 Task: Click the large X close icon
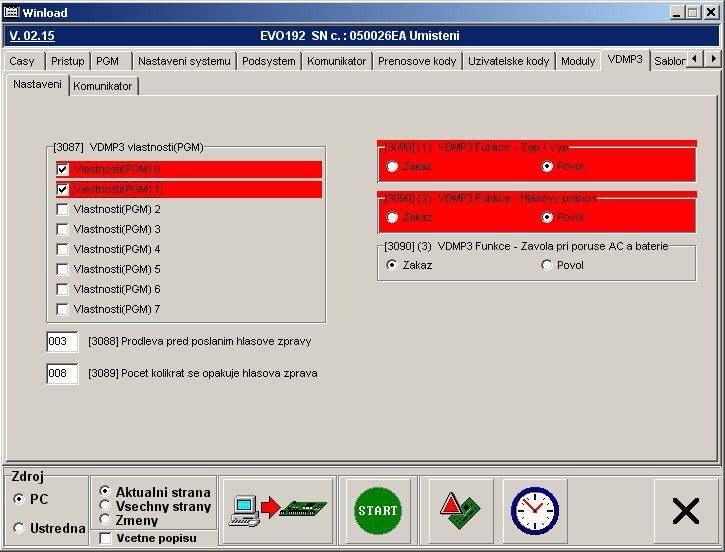tap(686, 511)
